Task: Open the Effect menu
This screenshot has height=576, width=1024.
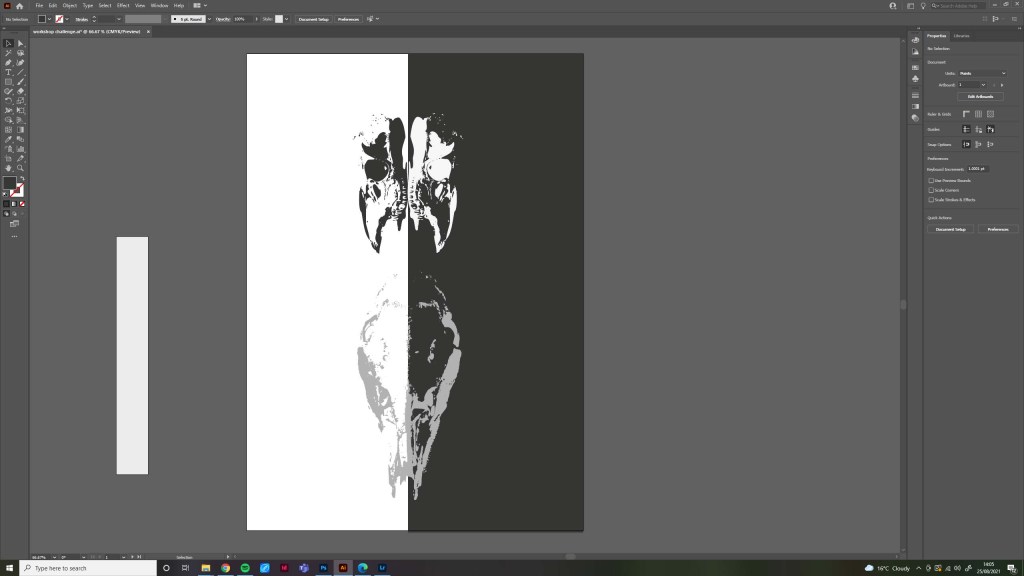Action: point(123,5)
